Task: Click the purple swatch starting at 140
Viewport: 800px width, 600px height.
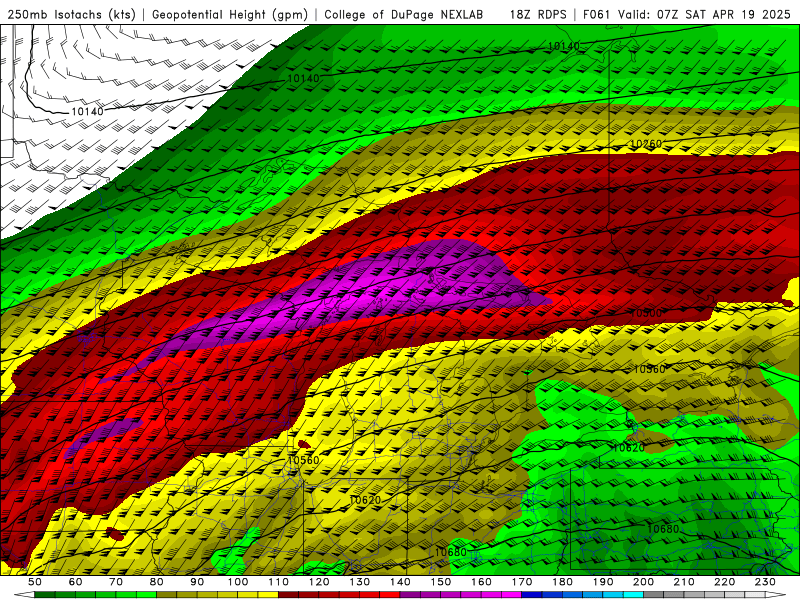Action: [410, 595]
